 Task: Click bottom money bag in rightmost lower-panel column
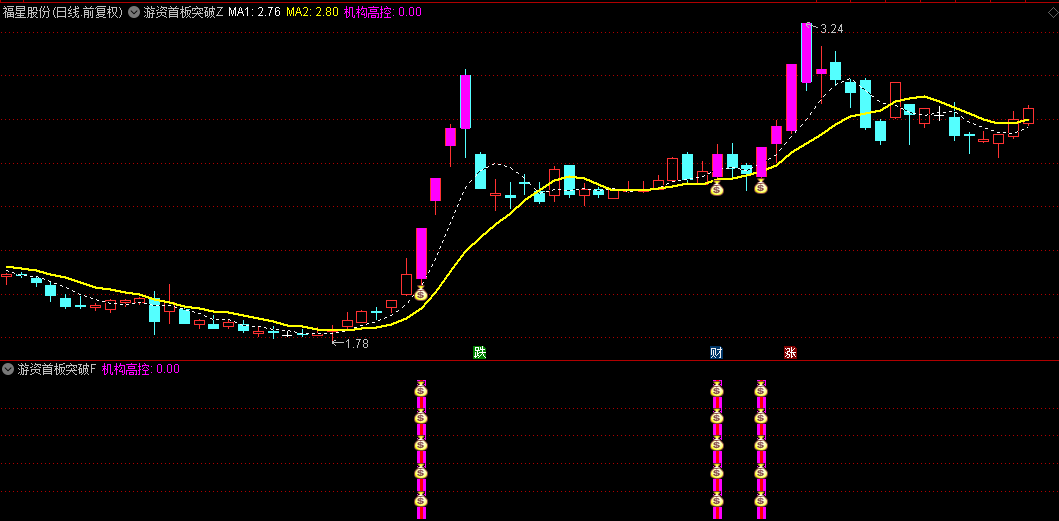coord(760,499)
